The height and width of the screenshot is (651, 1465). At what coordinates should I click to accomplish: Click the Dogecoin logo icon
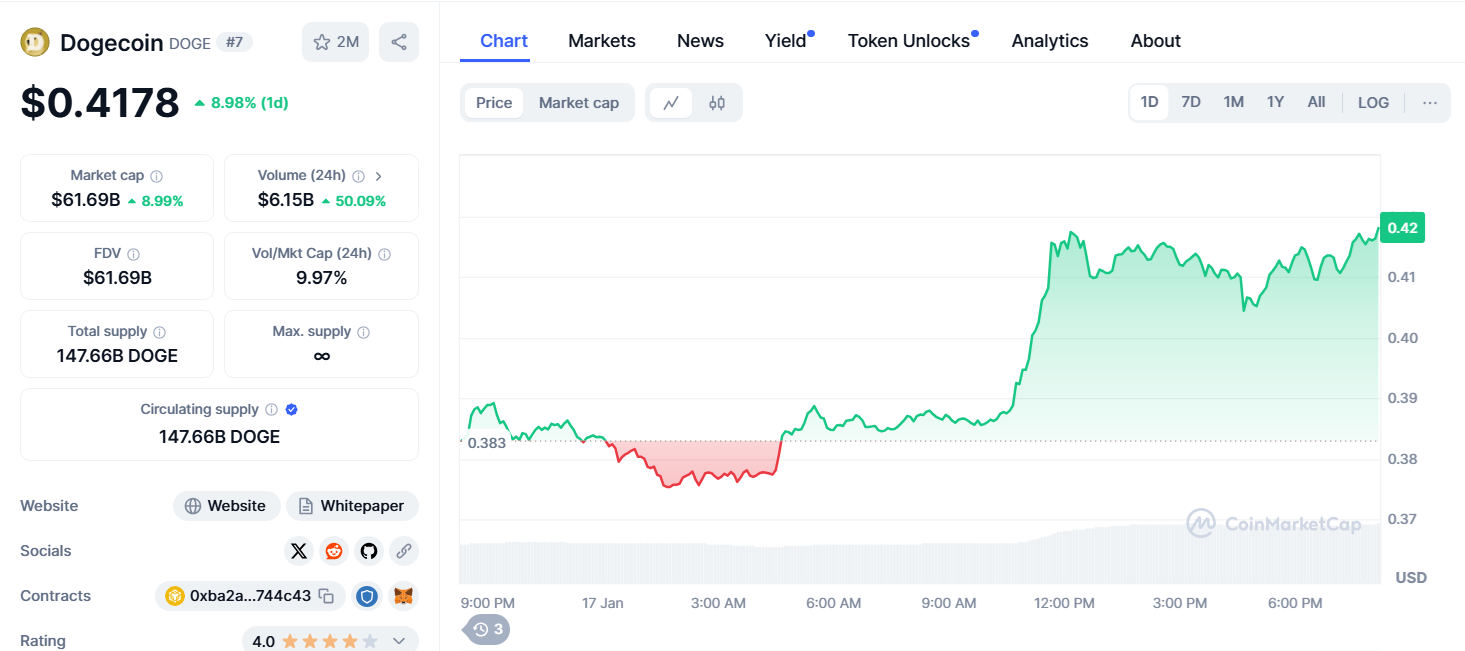pyautogui.click(x=35, y=42)
